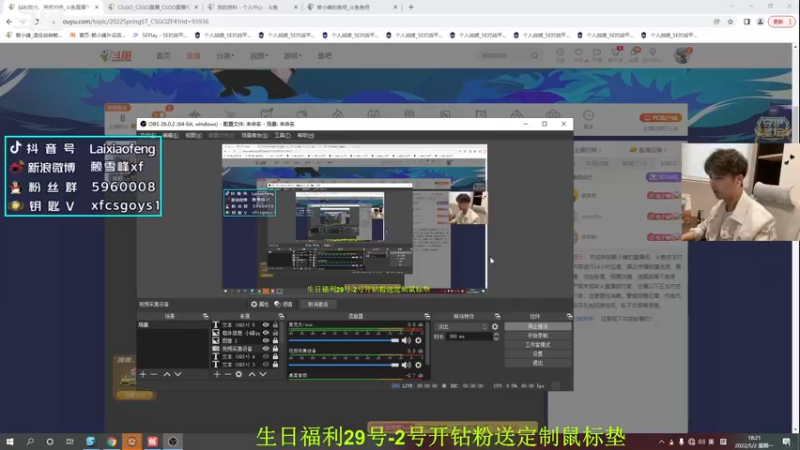Toggle visibility of the 文本 (GDI+) 5 source
The image size is (800, 450).
266,324
